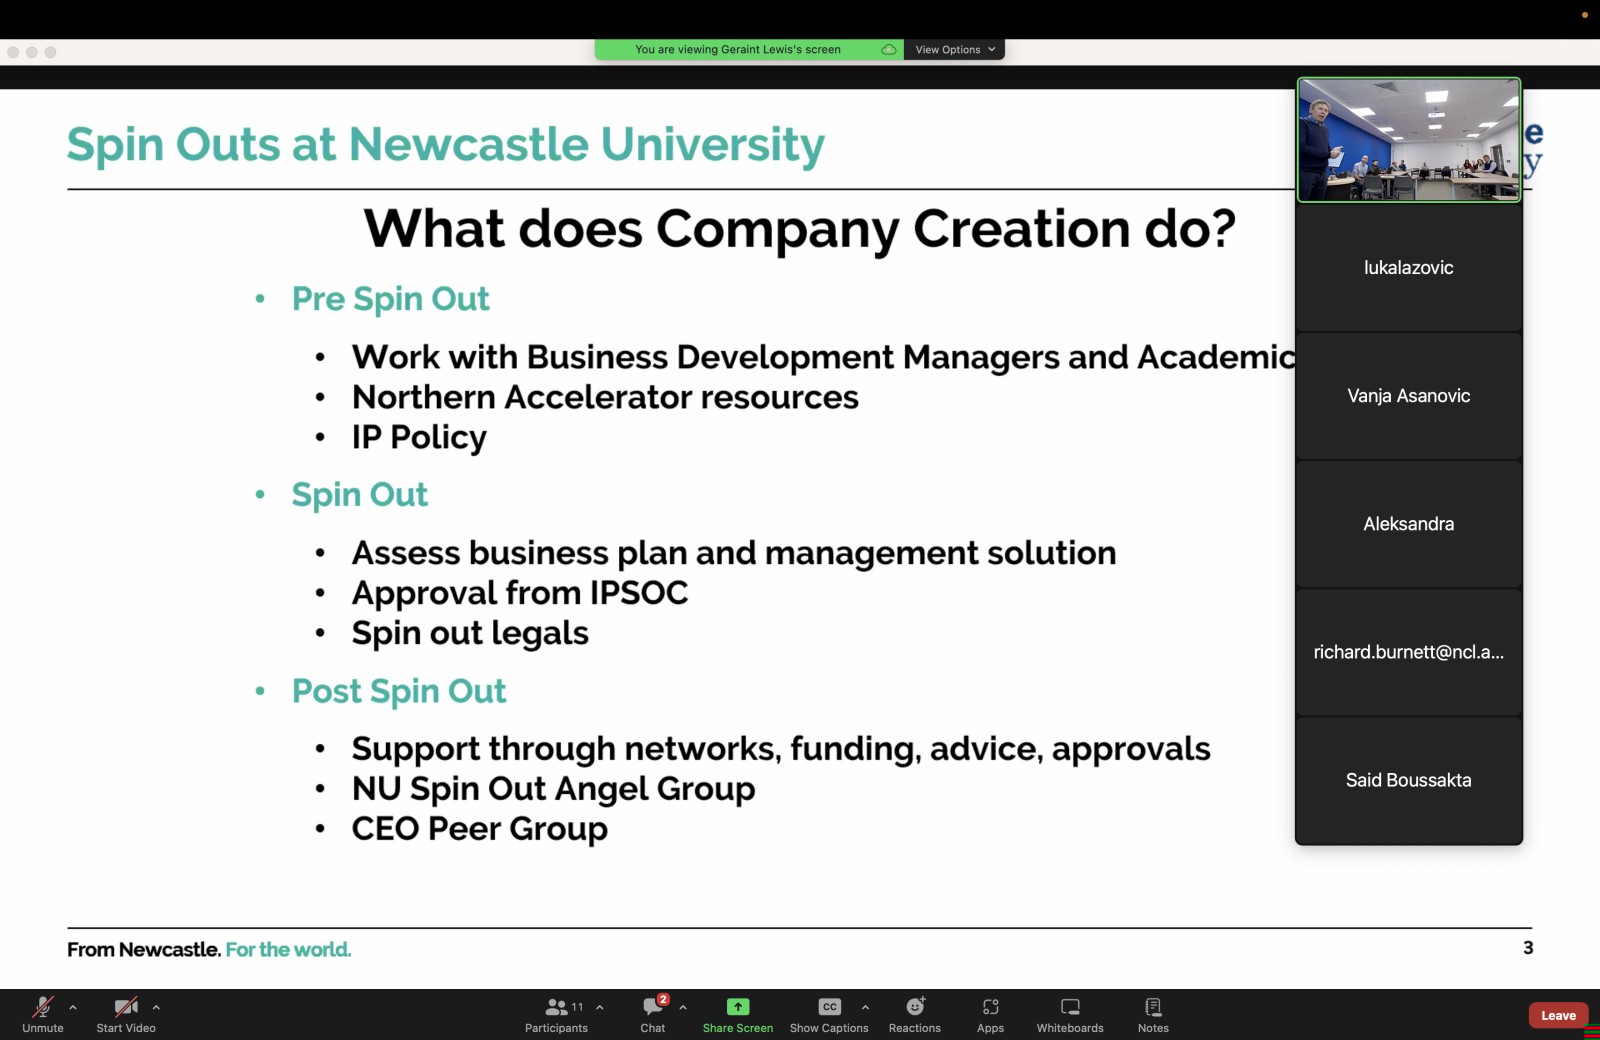Image resolution: width=1600 pixels, height=1040 pixels.
Task: Click "NU Spin Out Angel Group" bullet
Action: pyautogui.click(x=553, y=789)
